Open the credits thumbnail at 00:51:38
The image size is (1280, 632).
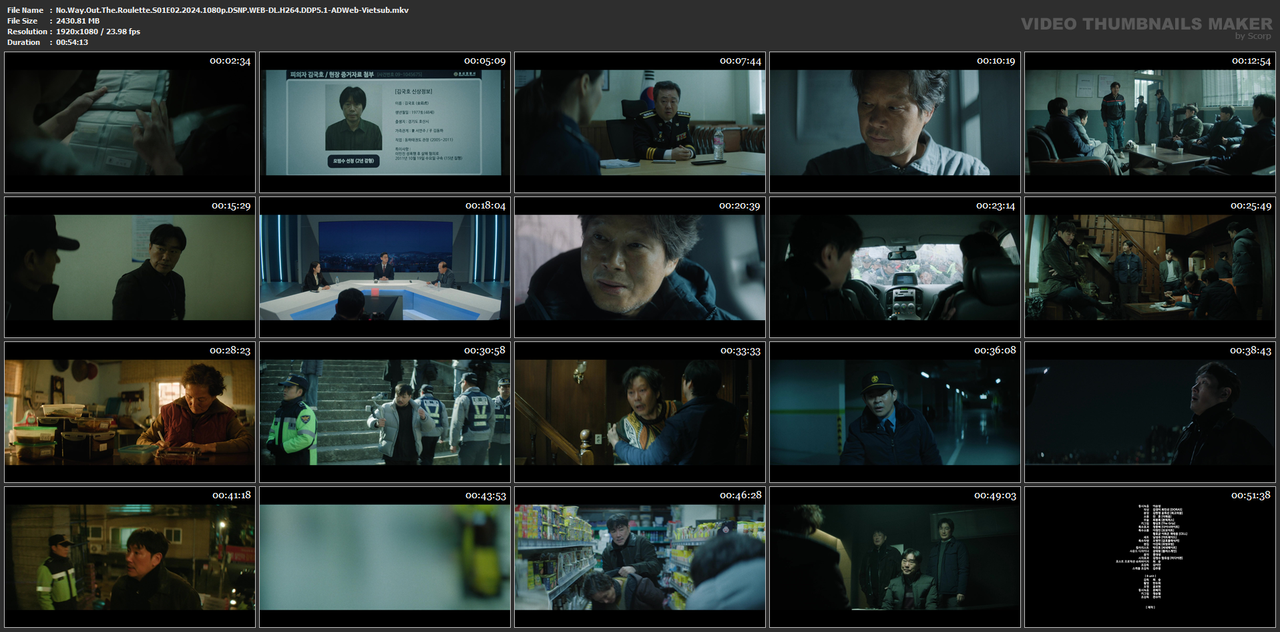click(1150, 557)
